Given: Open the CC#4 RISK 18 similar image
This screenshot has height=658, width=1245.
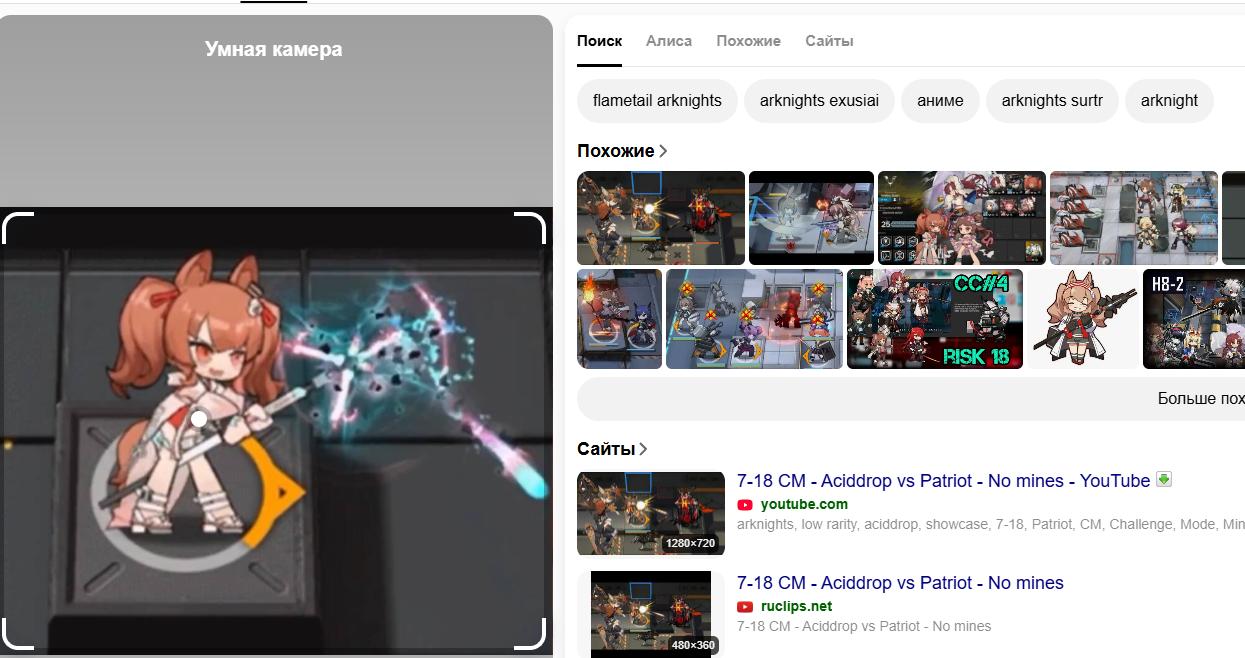Looking at the screenshot, I should [935, 319].
